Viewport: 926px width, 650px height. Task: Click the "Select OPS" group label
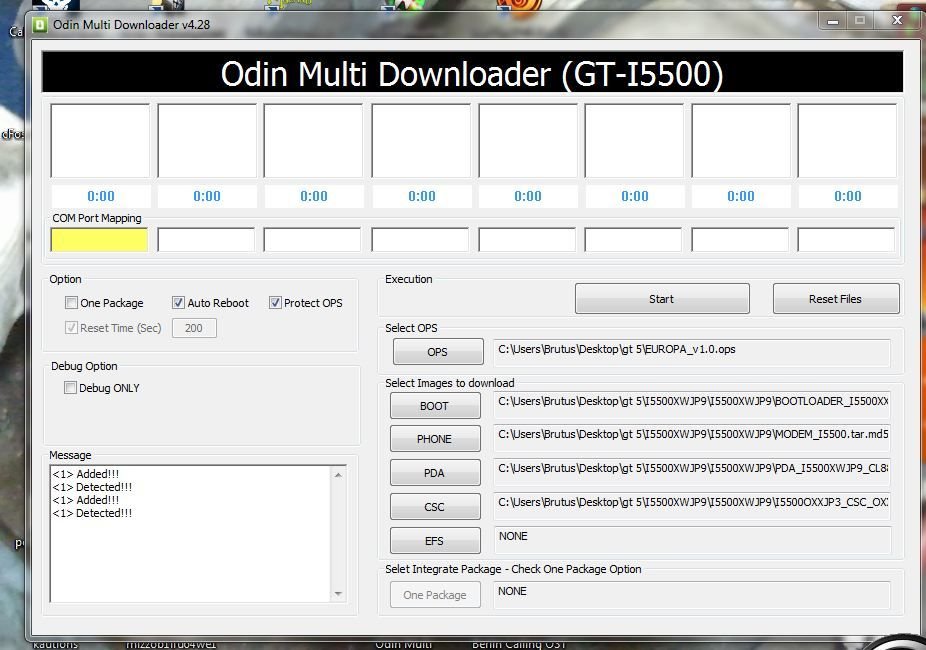point(412,328)
